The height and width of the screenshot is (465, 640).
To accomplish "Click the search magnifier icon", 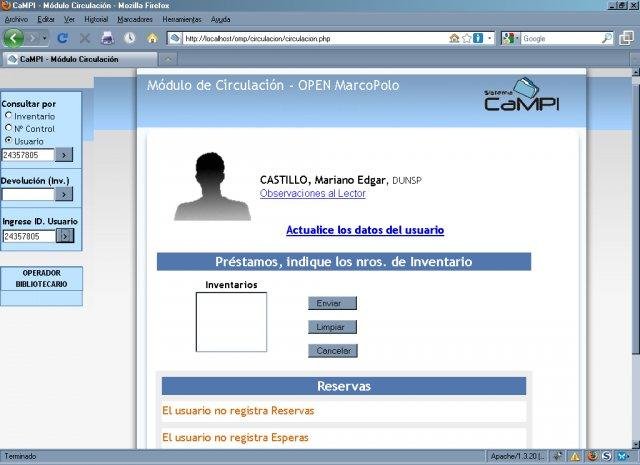I will (x=607, y=38).
